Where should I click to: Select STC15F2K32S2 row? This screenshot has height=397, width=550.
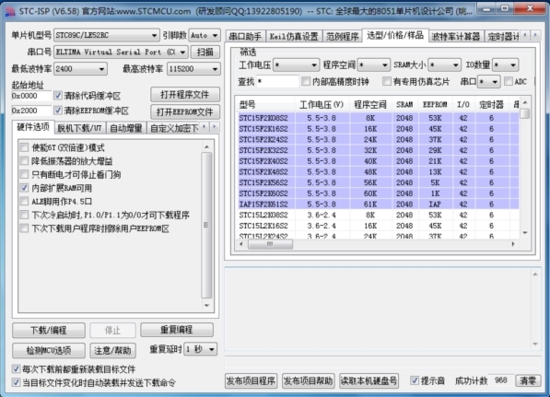click(x=377, y=150)
